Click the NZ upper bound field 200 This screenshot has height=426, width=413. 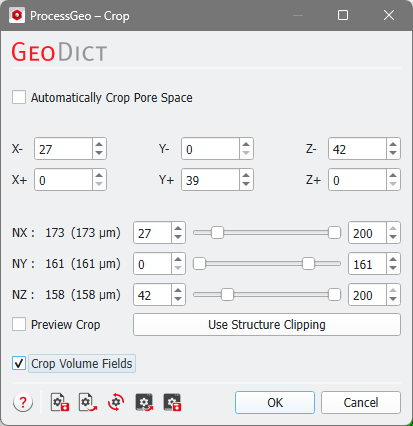pyautogui.click(x=367, y=295)
